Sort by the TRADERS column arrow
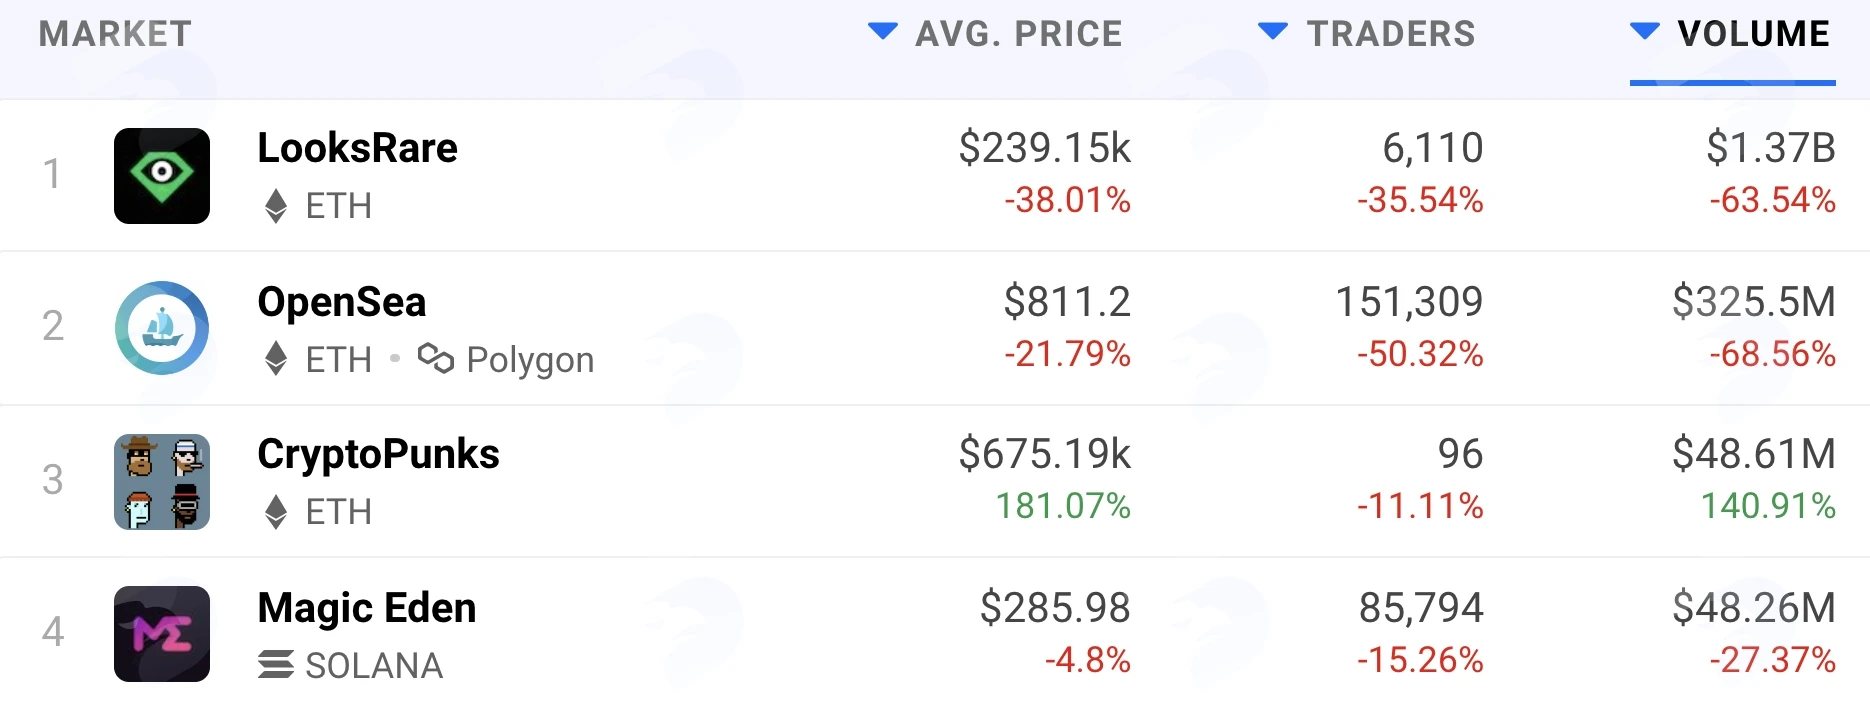1870x704 pixels. [1273, 31]
